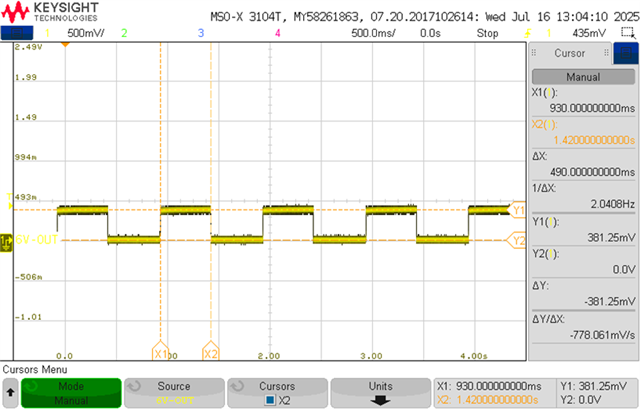Open the Units softkey submenu
The image size is (640, 409).
point(381,393)
